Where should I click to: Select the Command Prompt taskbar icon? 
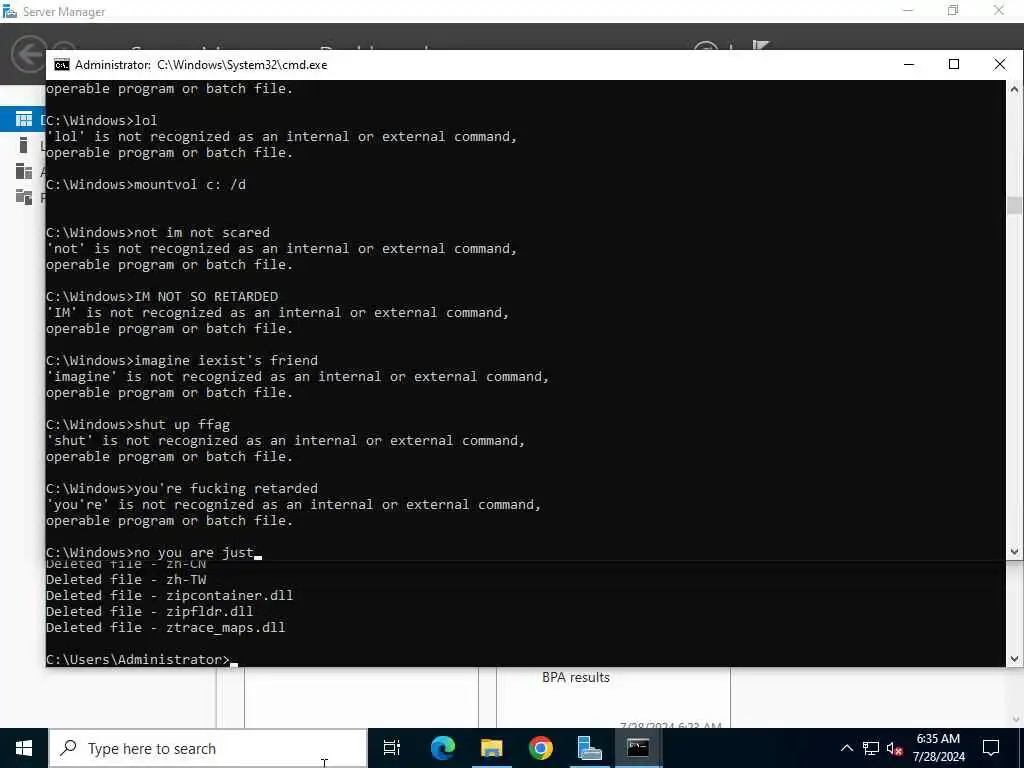[638, 748]
